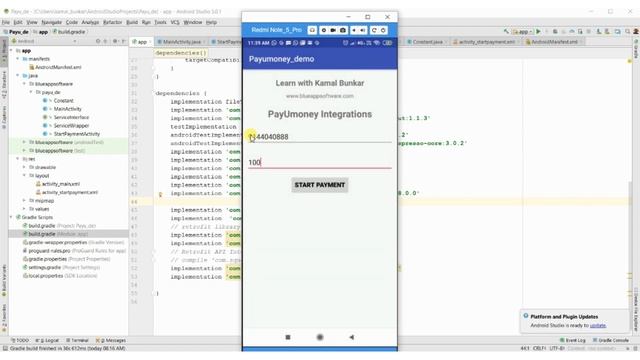This screenshot has height=360, width=640.
Task: Click the first white icon after Redmi Note_5_Pro
Action: pyautogui.click(x=312, y=30)
